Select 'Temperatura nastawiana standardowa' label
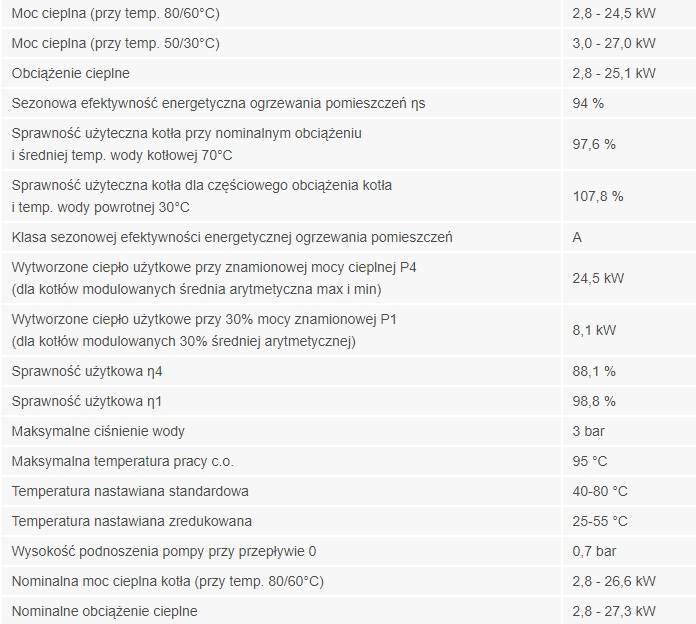This screenshot has width=696, height=624. 130,491
